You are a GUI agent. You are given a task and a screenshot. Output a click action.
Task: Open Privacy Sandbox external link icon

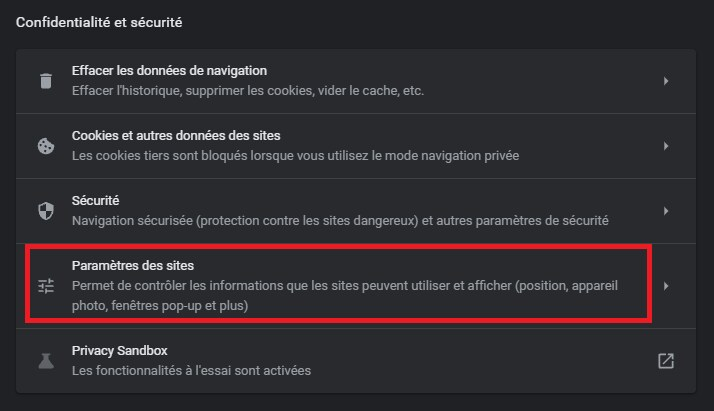point(666,361)
